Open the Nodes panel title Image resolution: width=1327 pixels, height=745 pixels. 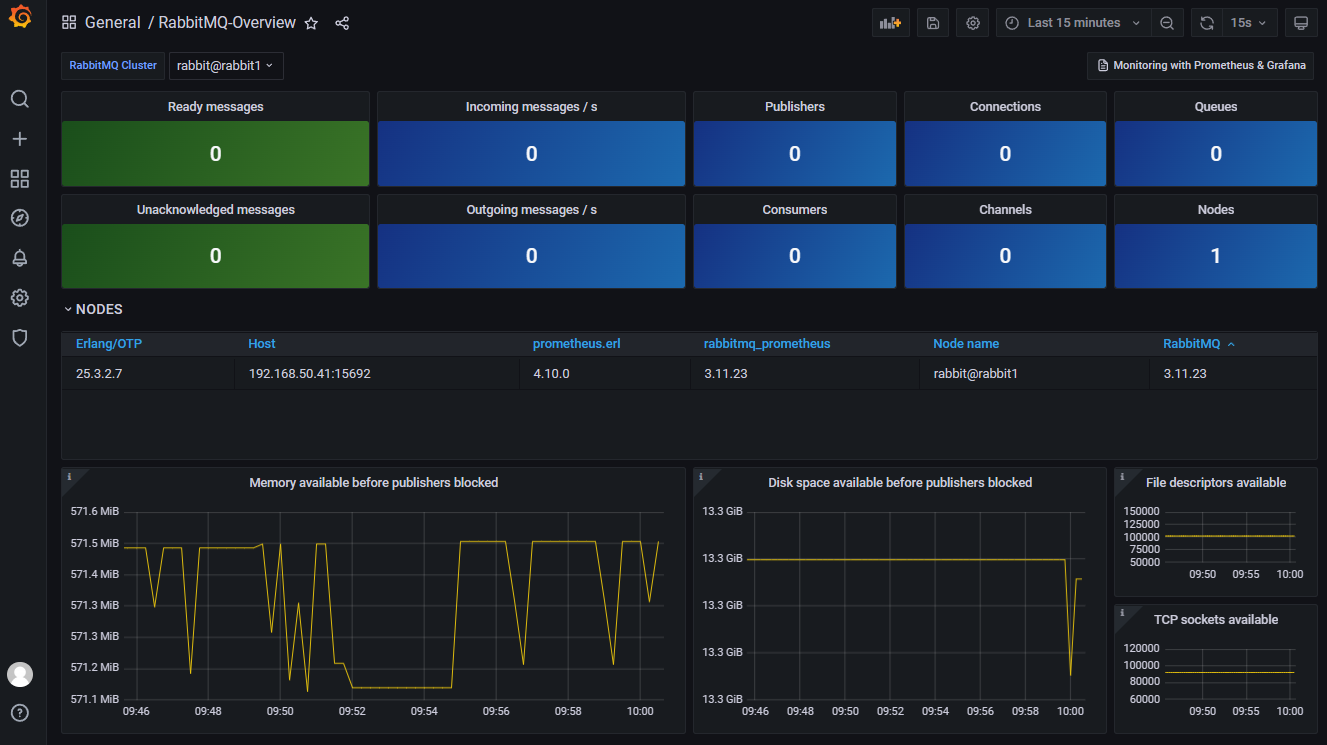point(1216,210)
